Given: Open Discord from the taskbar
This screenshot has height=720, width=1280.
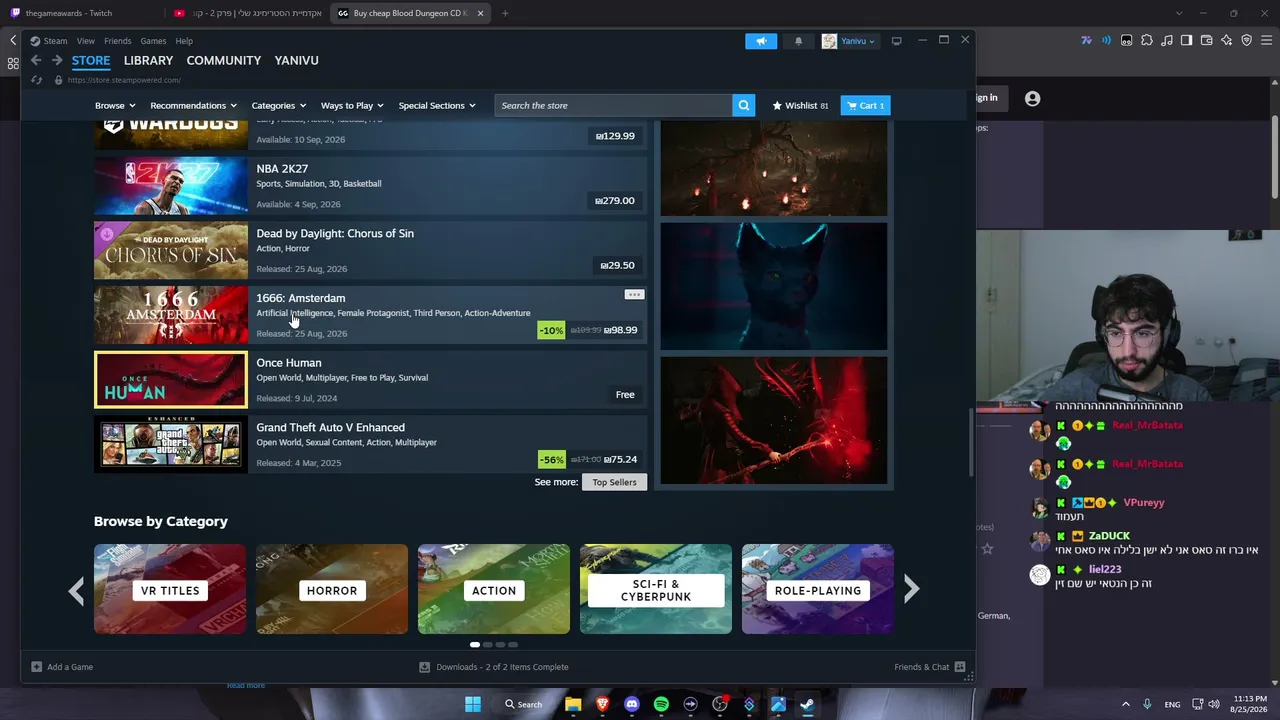Looking at the screenshot, I should (x=631, y=704).
